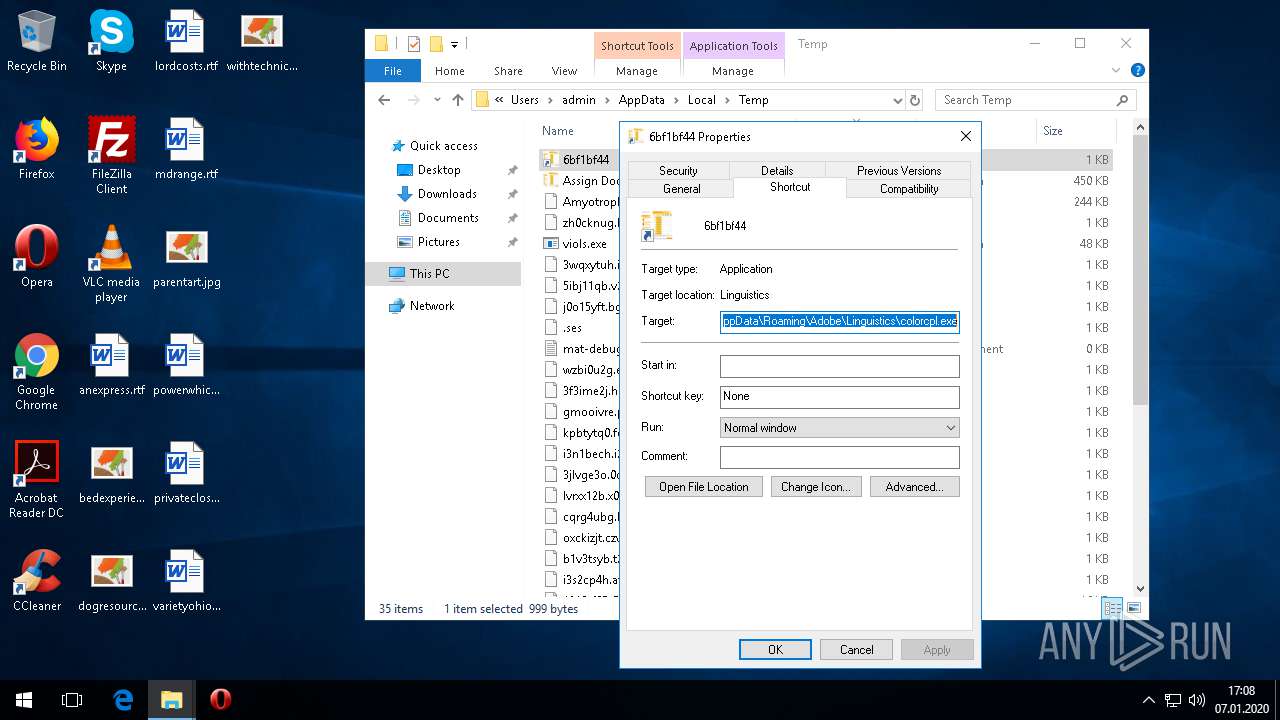The height and width of the screenshot is (720, 1280).
Task: Switch to the Security tab
Action: [x=678, y=171]
